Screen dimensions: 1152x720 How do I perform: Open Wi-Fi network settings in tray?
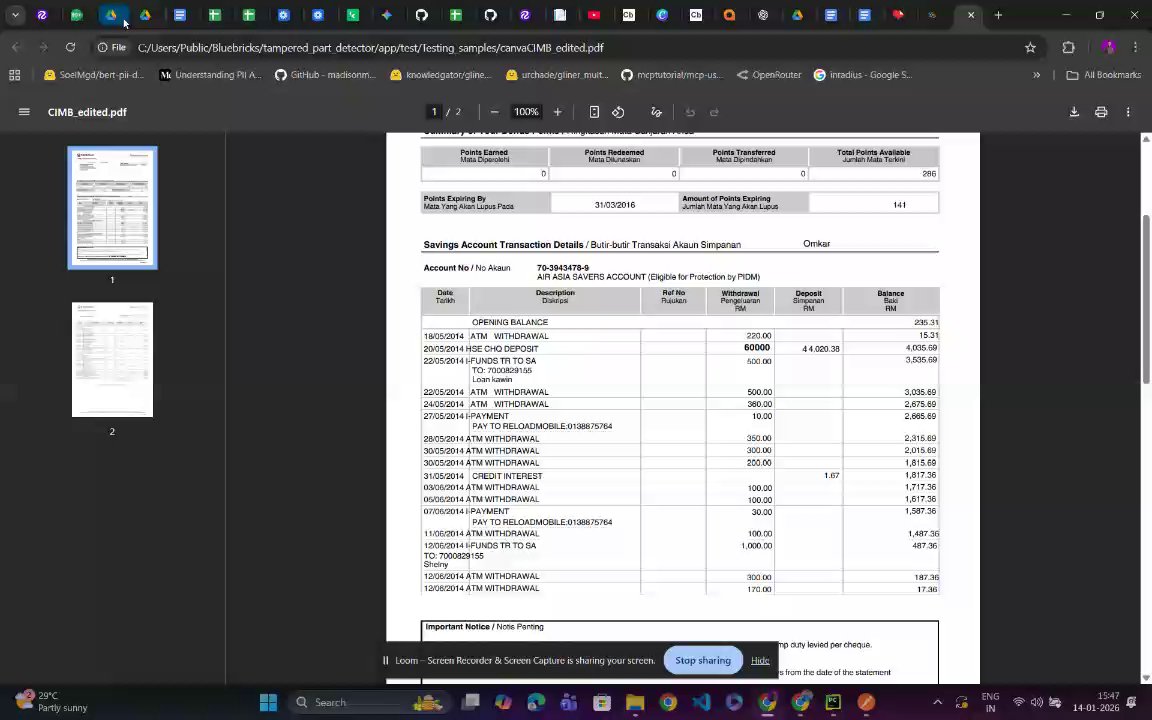coord(1018,702)
